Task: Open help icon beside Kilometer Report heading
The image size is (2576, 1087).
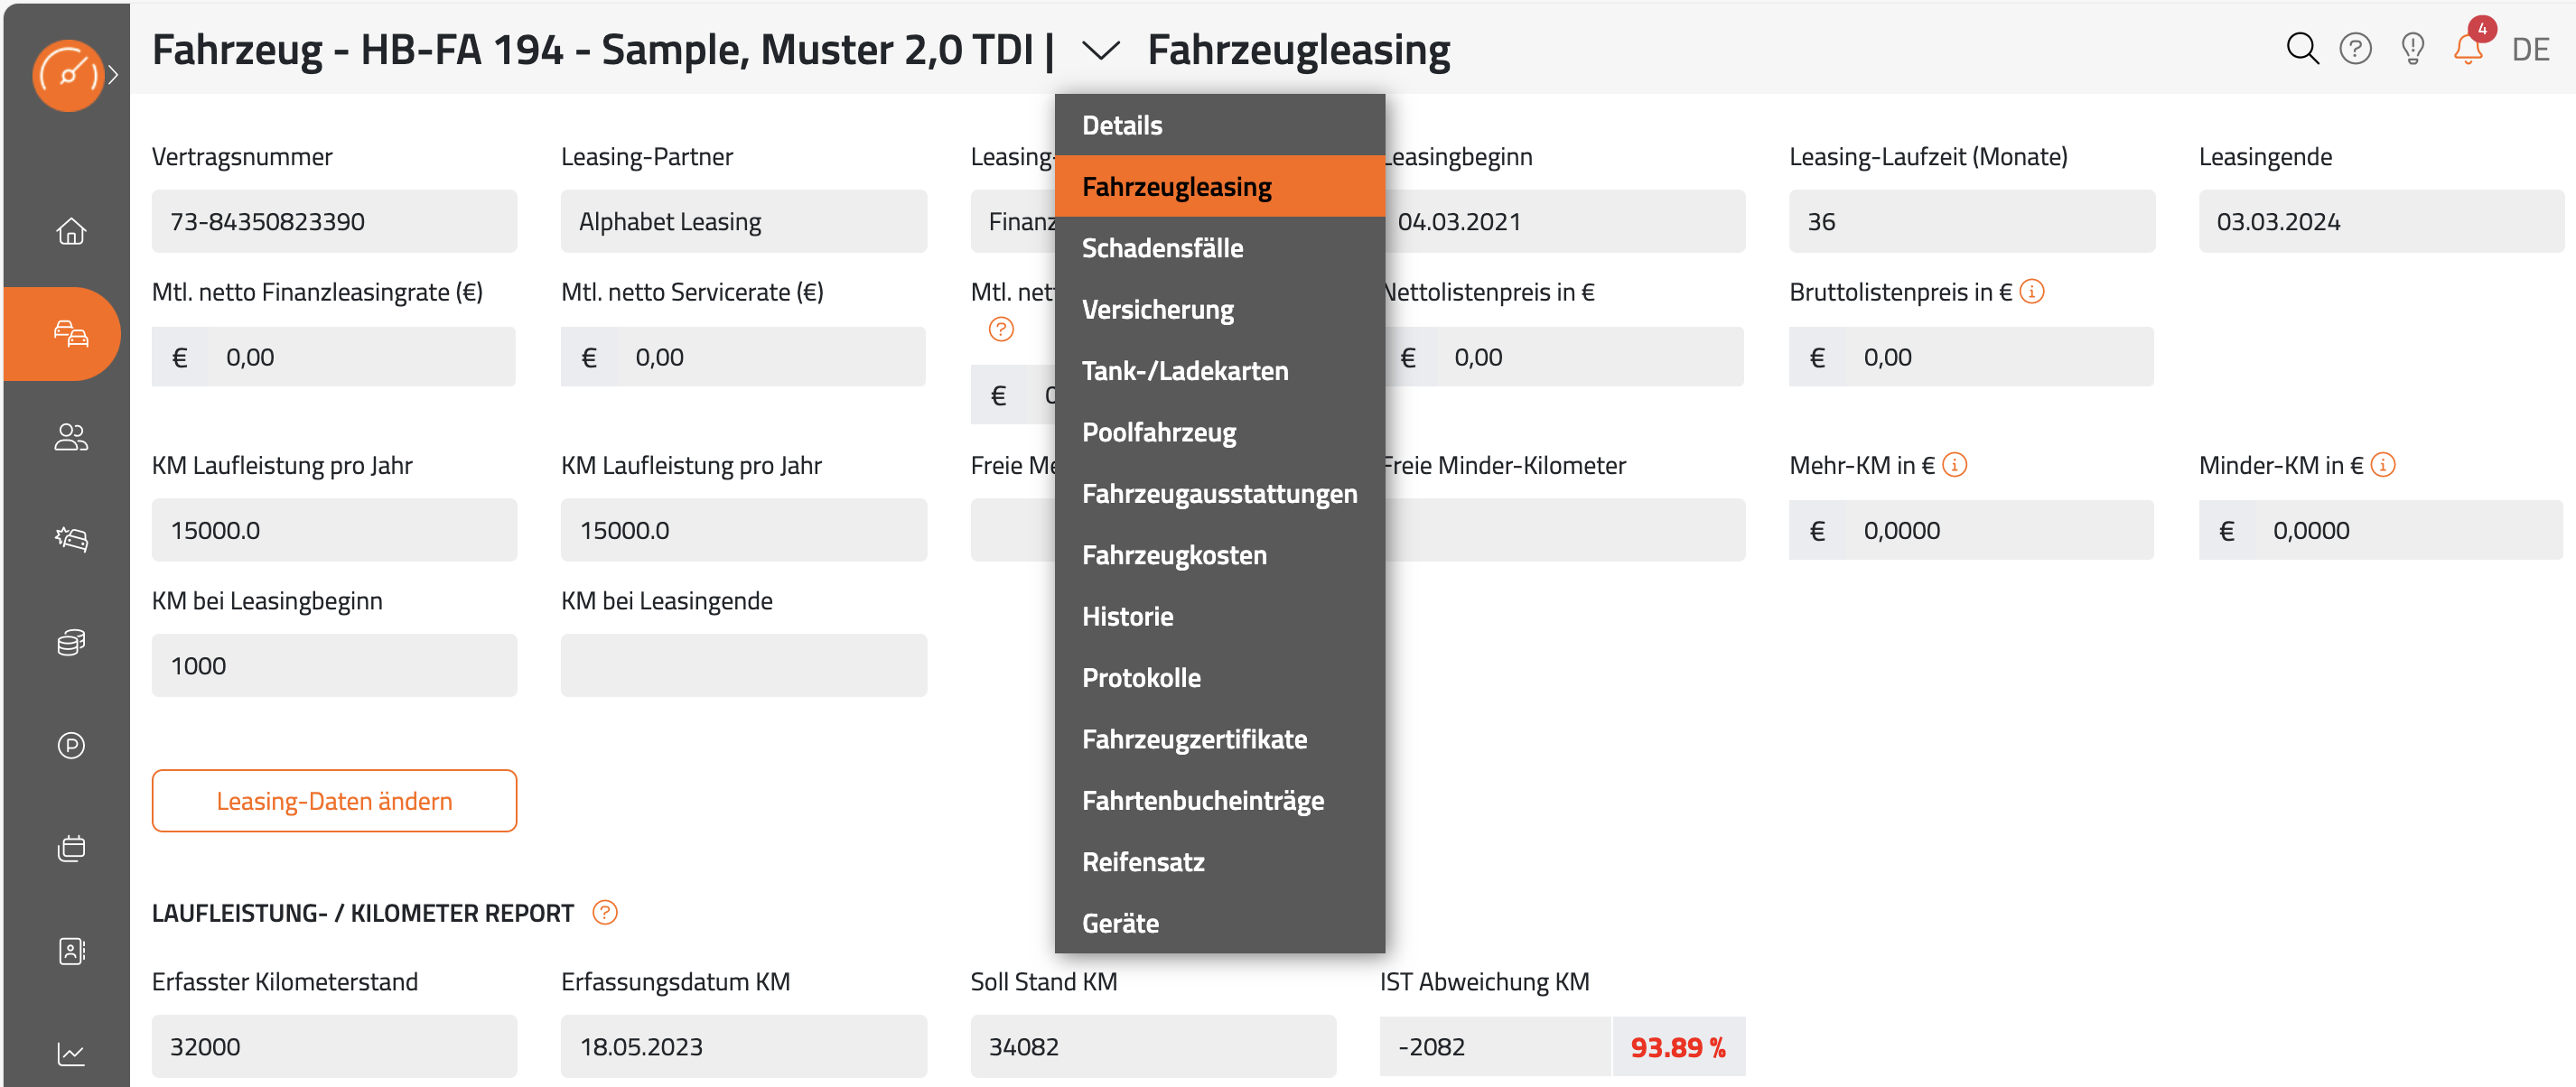Action: (x=604, y=912)
